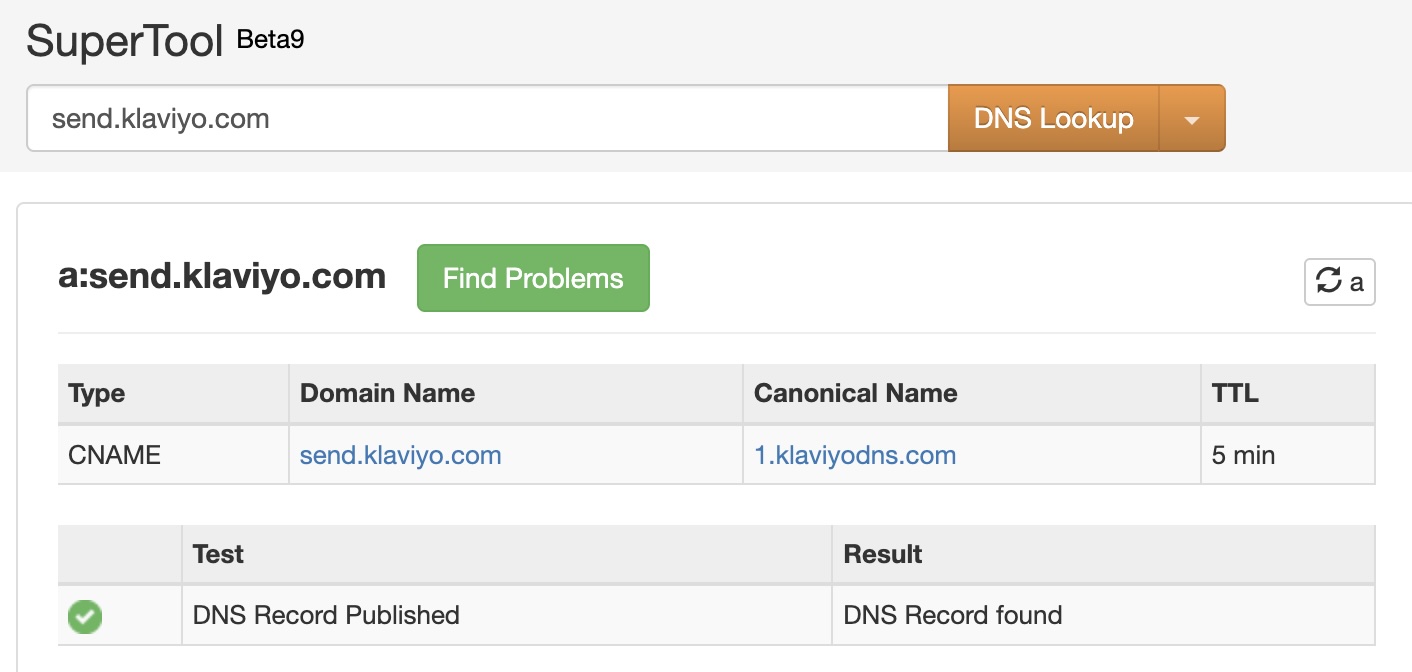Click the Find Problems button
This screenshot has width=1412, height=672.
pos(533,278)
